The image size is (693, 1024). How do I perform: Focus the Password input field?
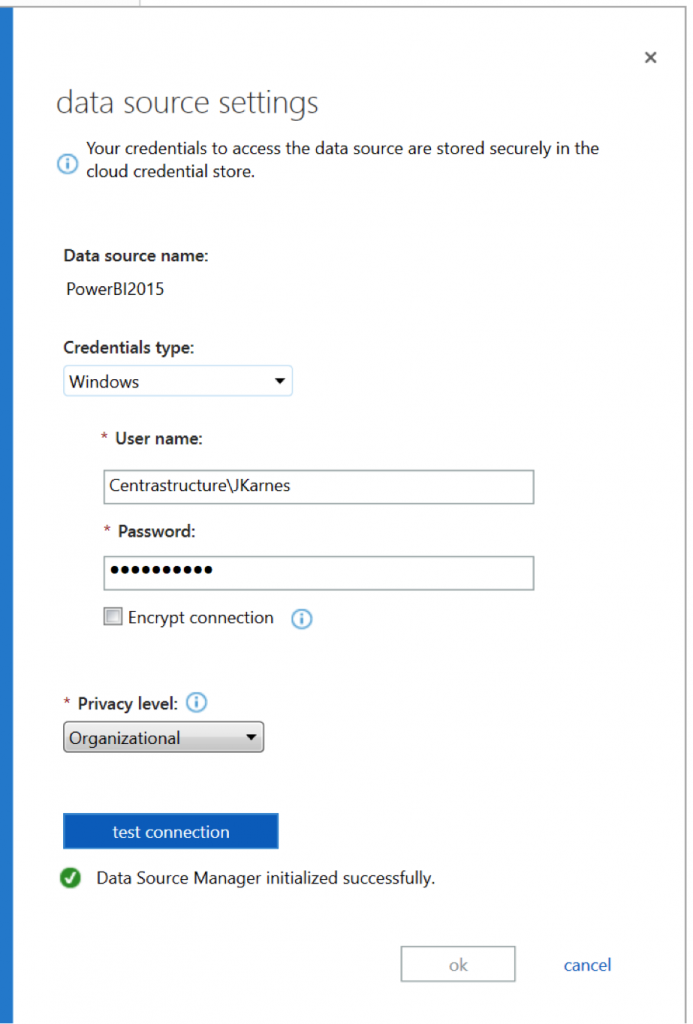tap(318, 573)
